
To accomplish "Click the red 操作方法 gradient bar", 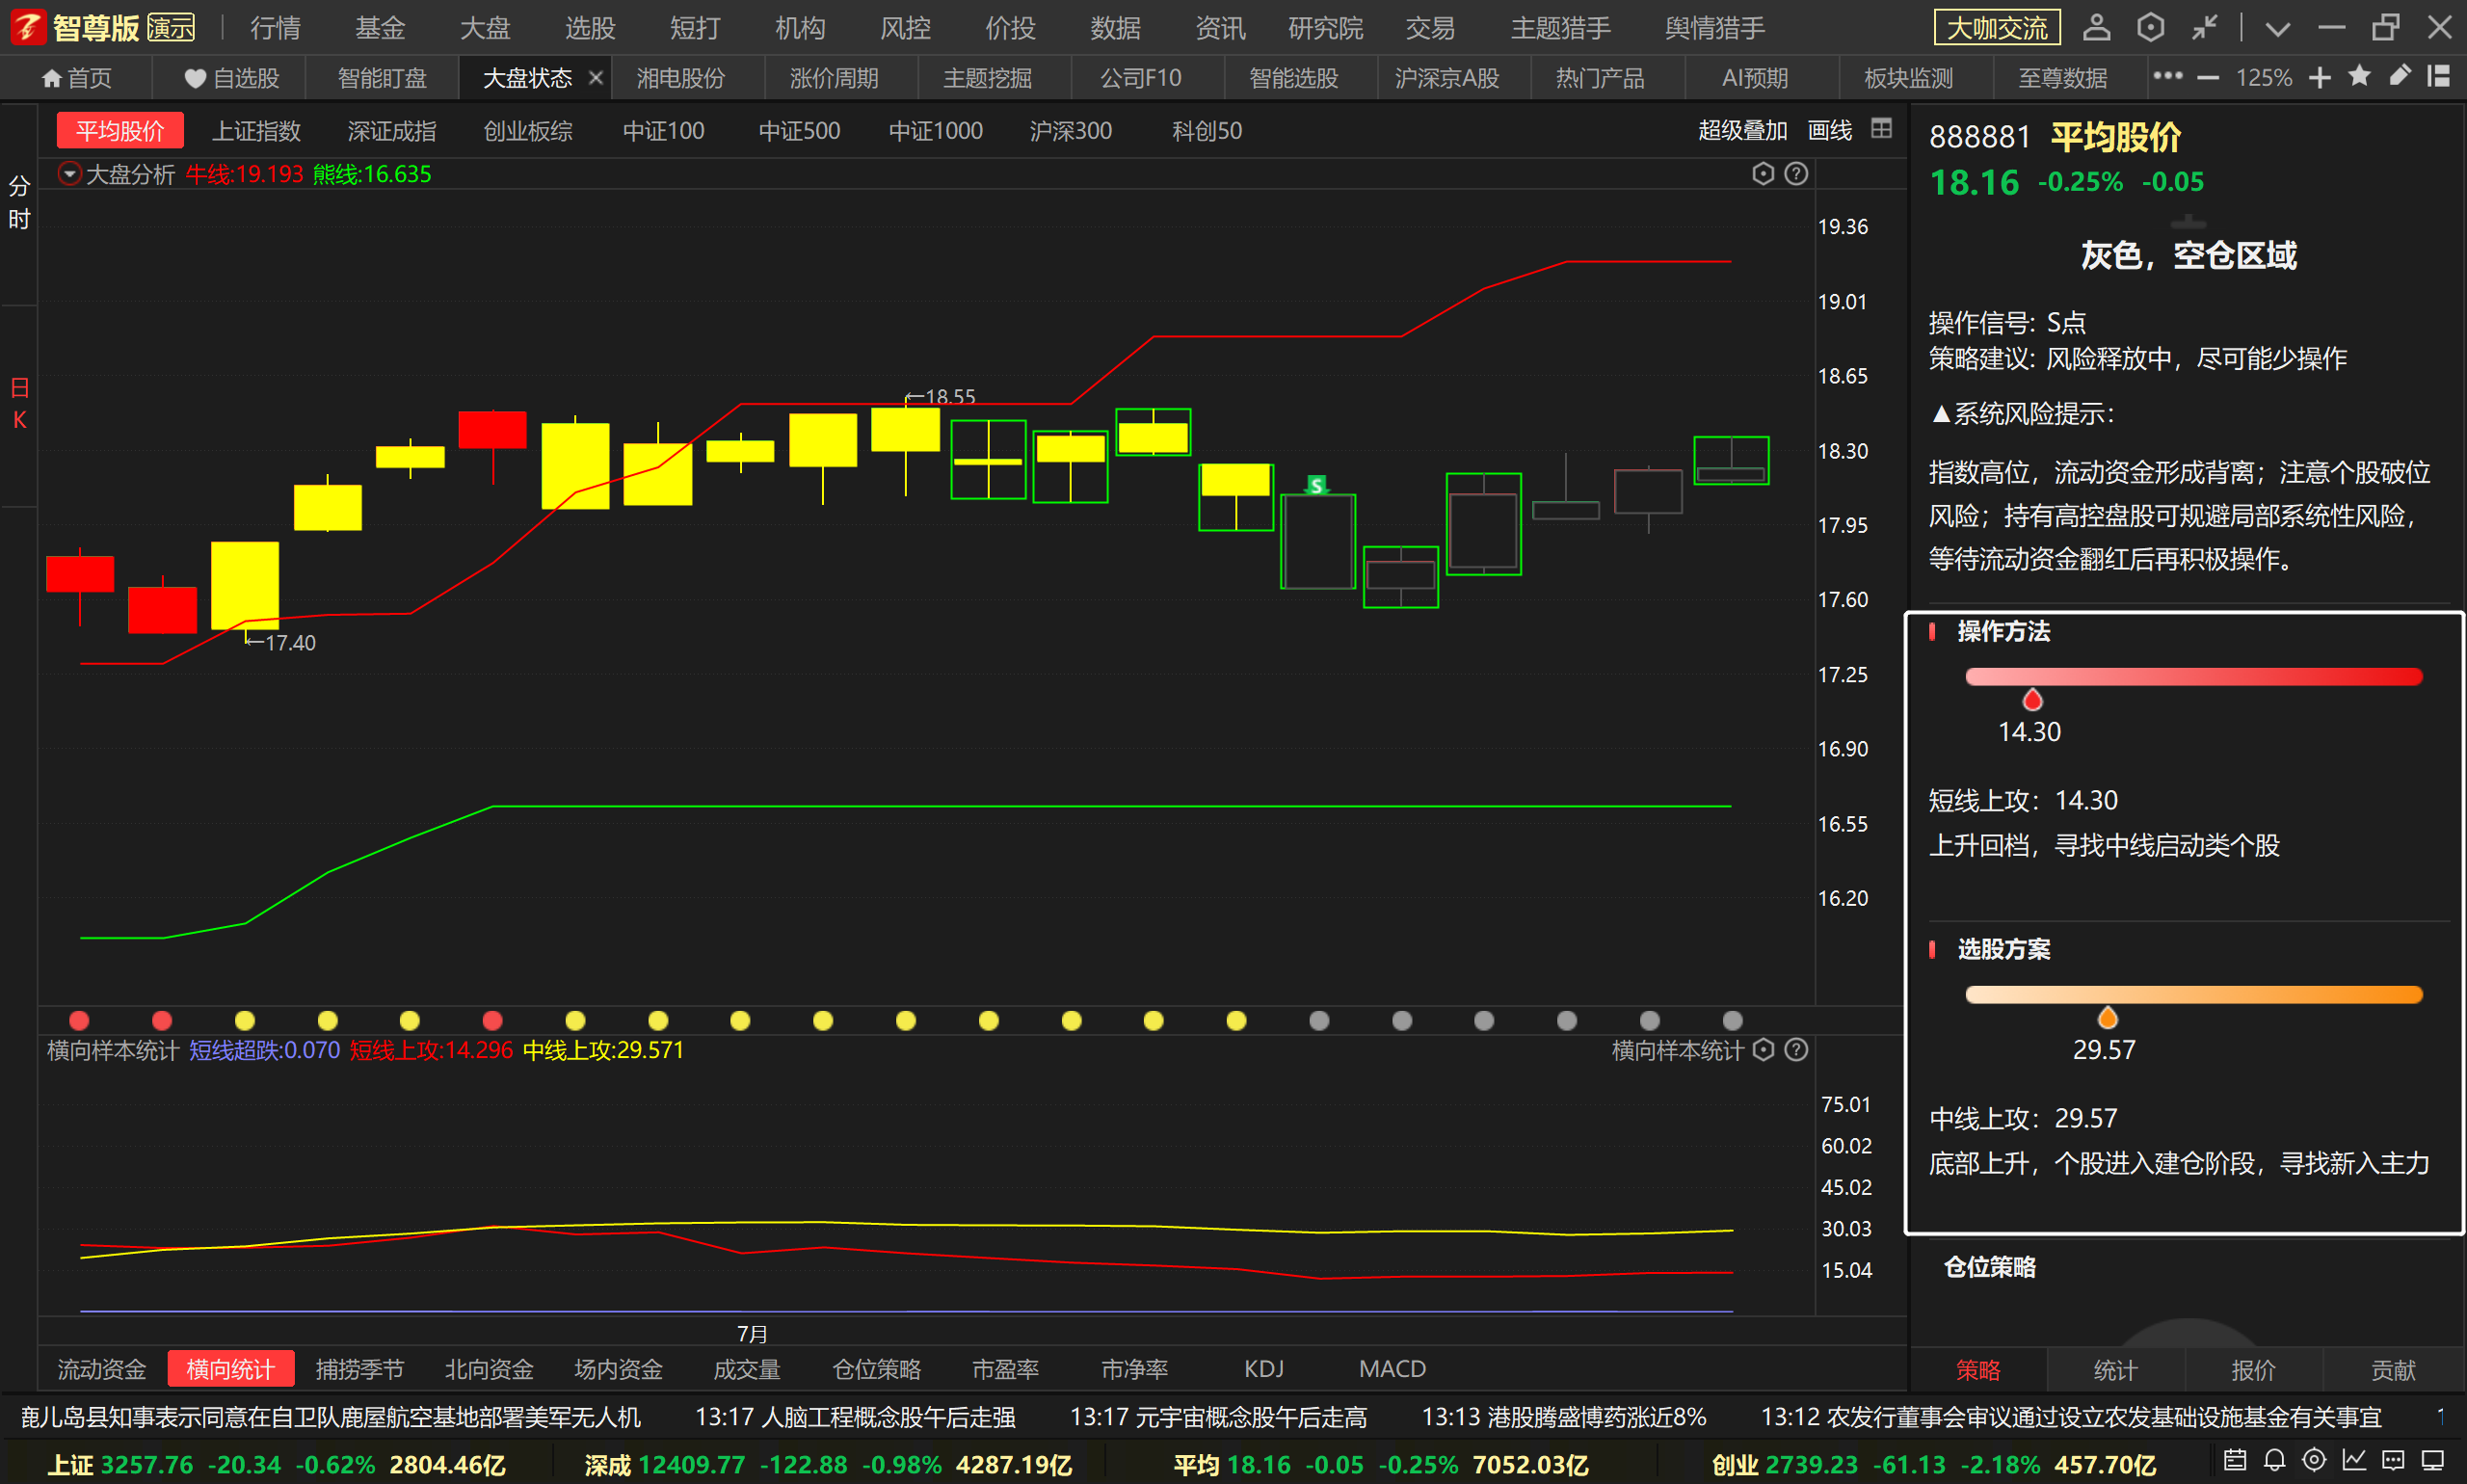I will tap(2193, 677).
